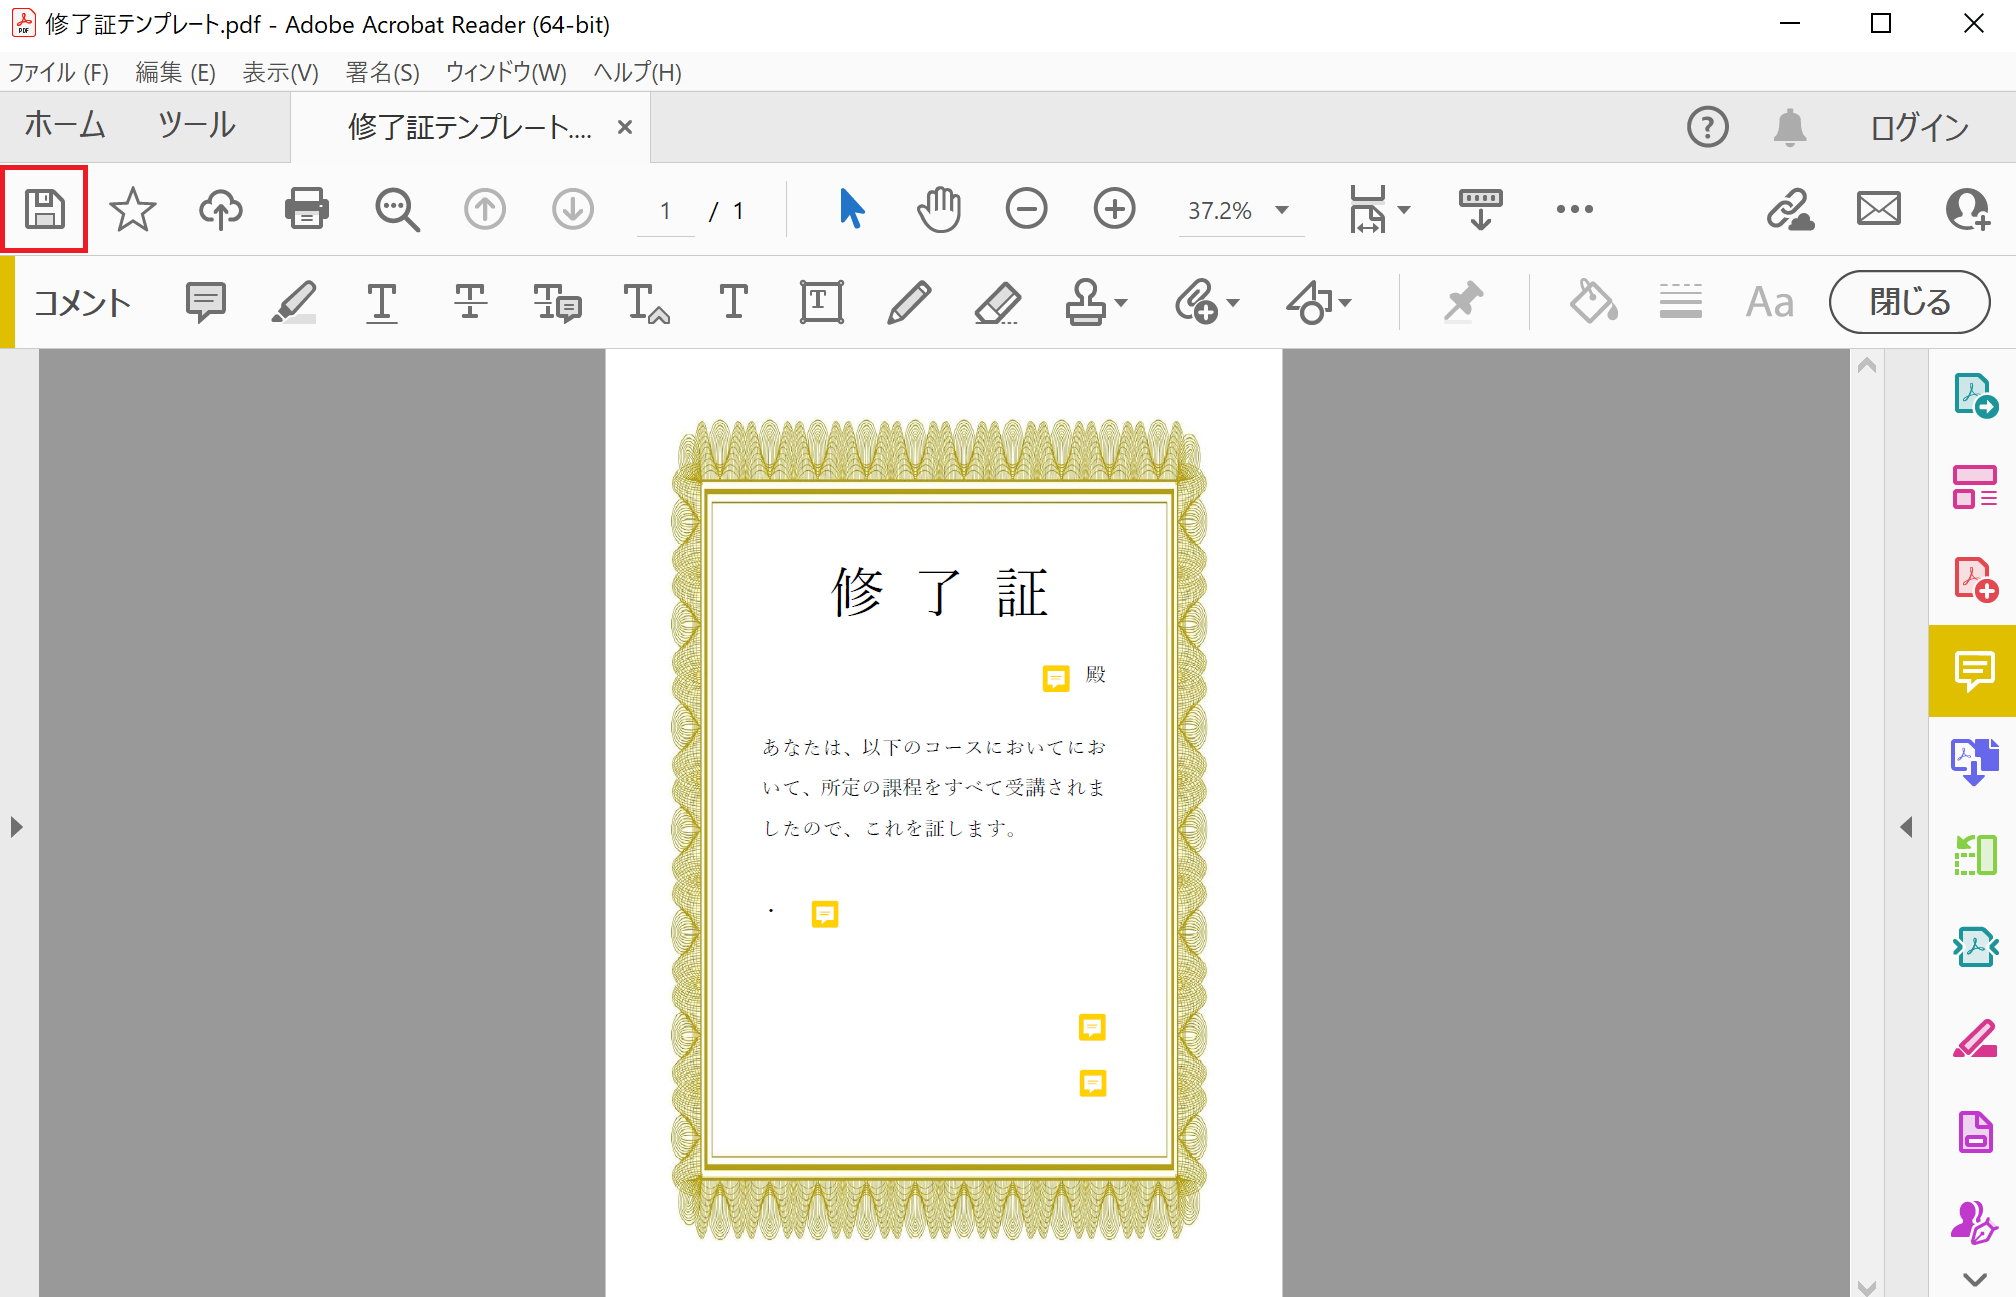Activate the hand pan tool

point(939,209)
